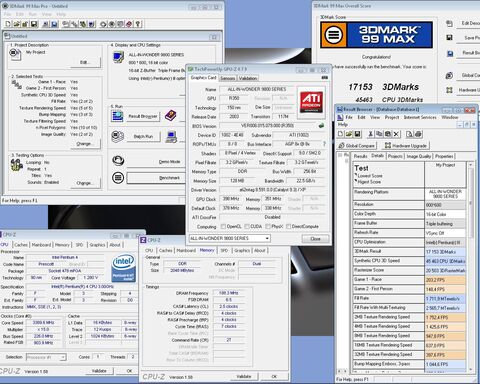Click Intel Pentium 4 logo in CPU-Z
480x384 pixels.
point(124,268)
